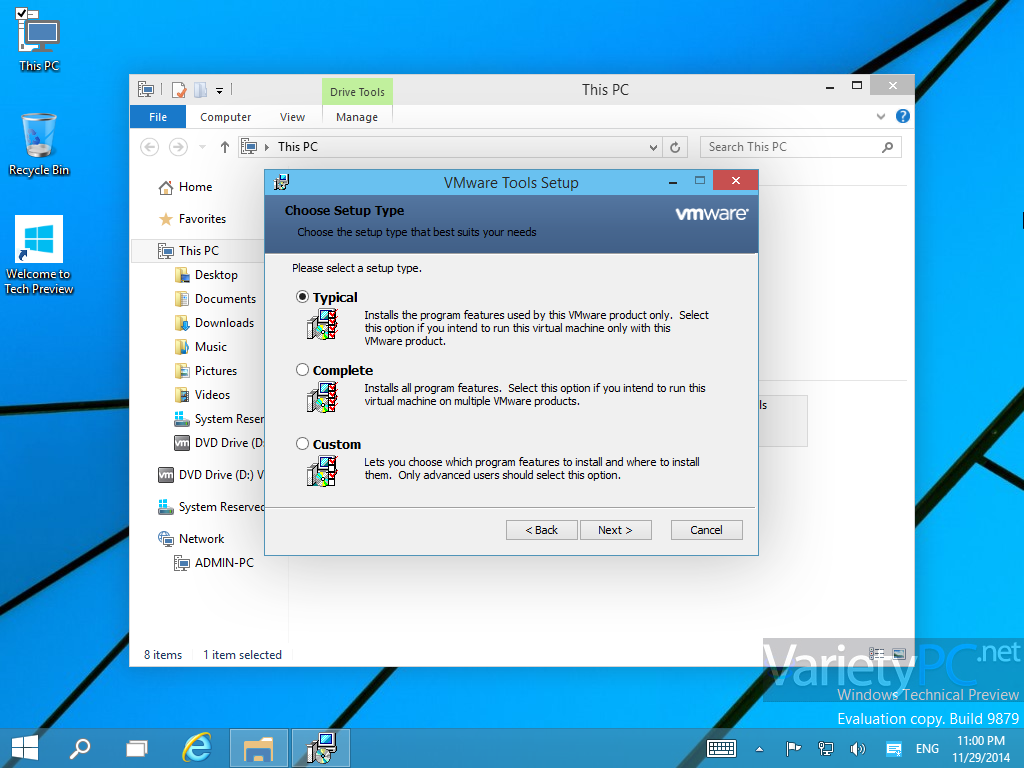Click Next to continue VMware Tools setup
The width and height of the screenshot is (1024, 768).
pos(616,529)
